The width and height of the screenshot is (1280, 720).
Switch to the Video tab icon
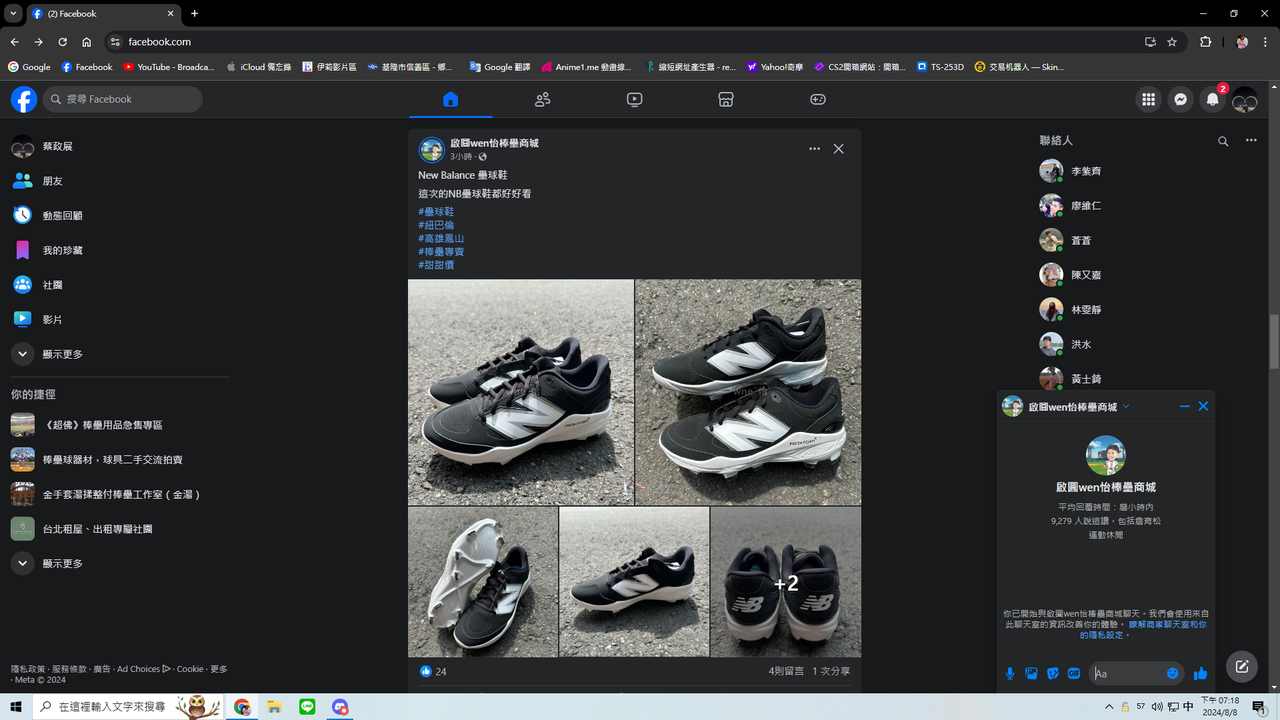[x=634, y=99]
